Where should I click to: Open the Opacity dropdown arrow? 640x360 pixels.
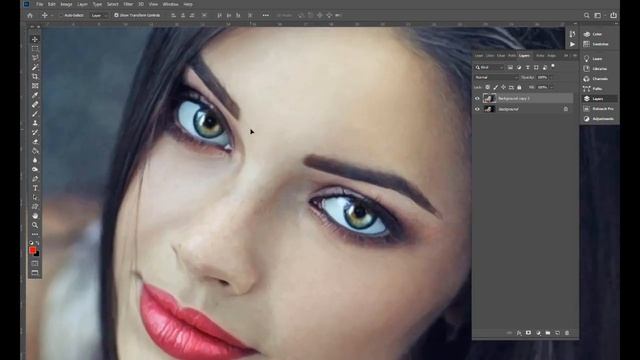551,77
